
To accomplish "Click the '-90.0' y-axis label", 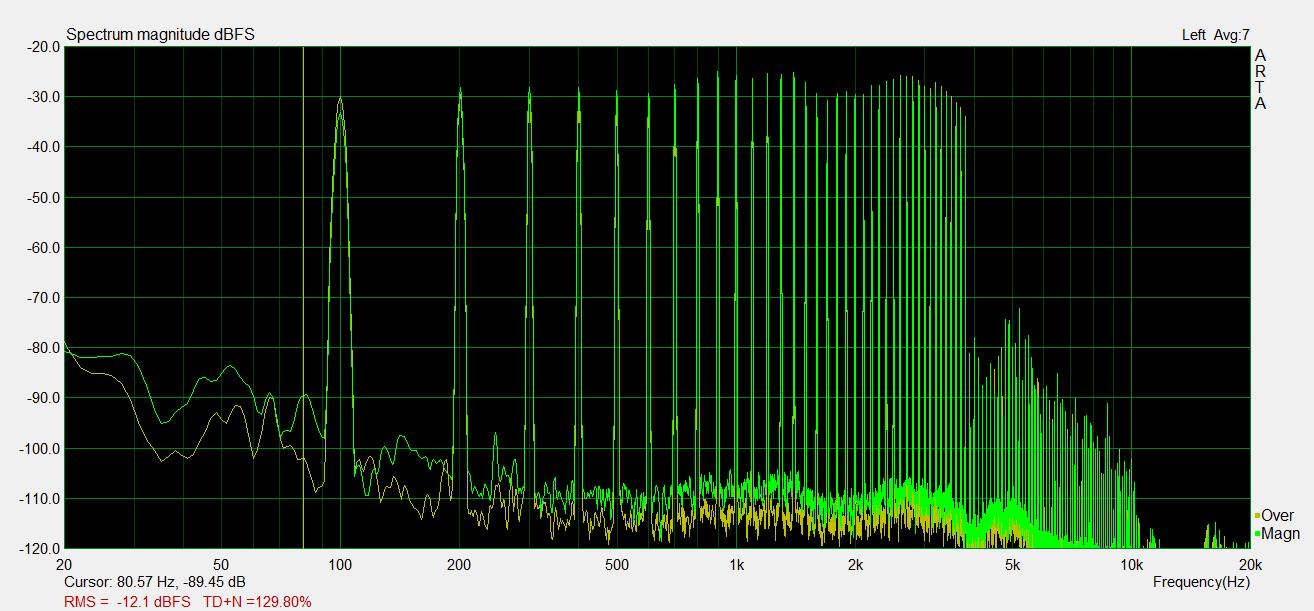I will pos(43,397).
